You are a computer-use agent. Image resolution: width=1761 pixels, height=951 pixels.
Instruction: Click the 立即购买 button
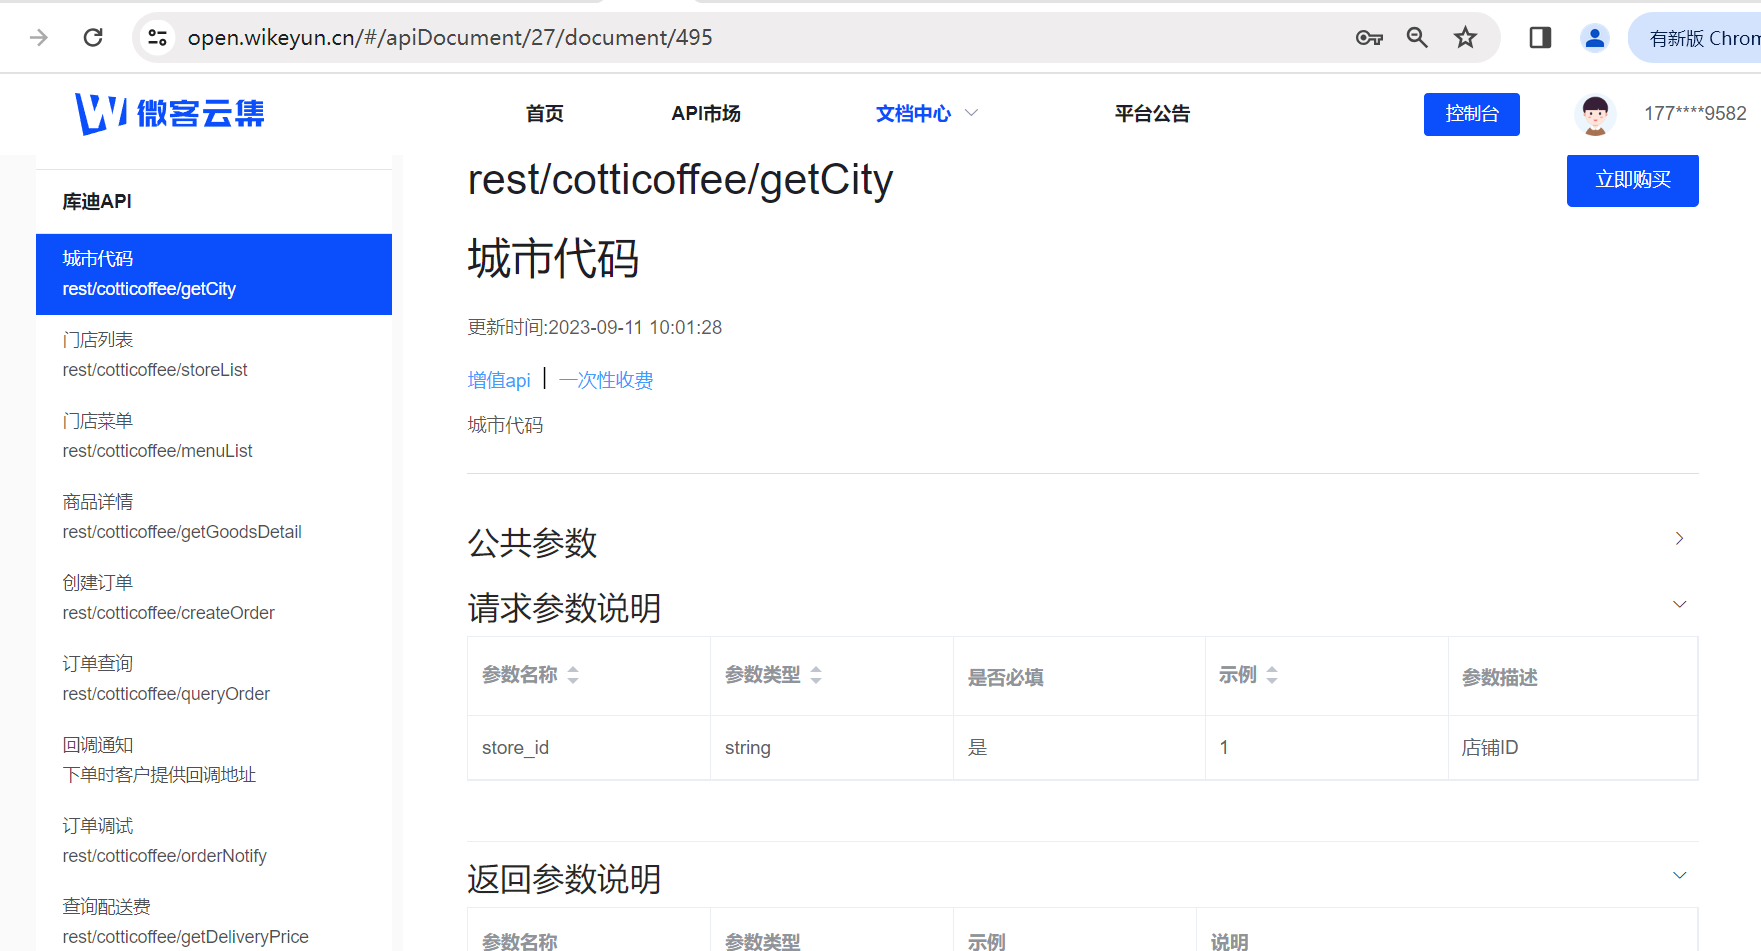[1633, 180]
